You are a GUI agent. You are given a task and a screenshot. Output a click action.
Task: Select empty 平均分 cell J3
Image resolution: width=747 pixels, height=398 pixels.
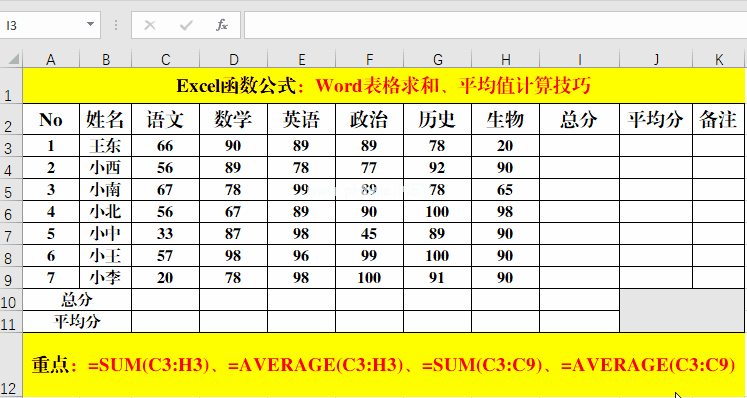click(x=656, y=146)
